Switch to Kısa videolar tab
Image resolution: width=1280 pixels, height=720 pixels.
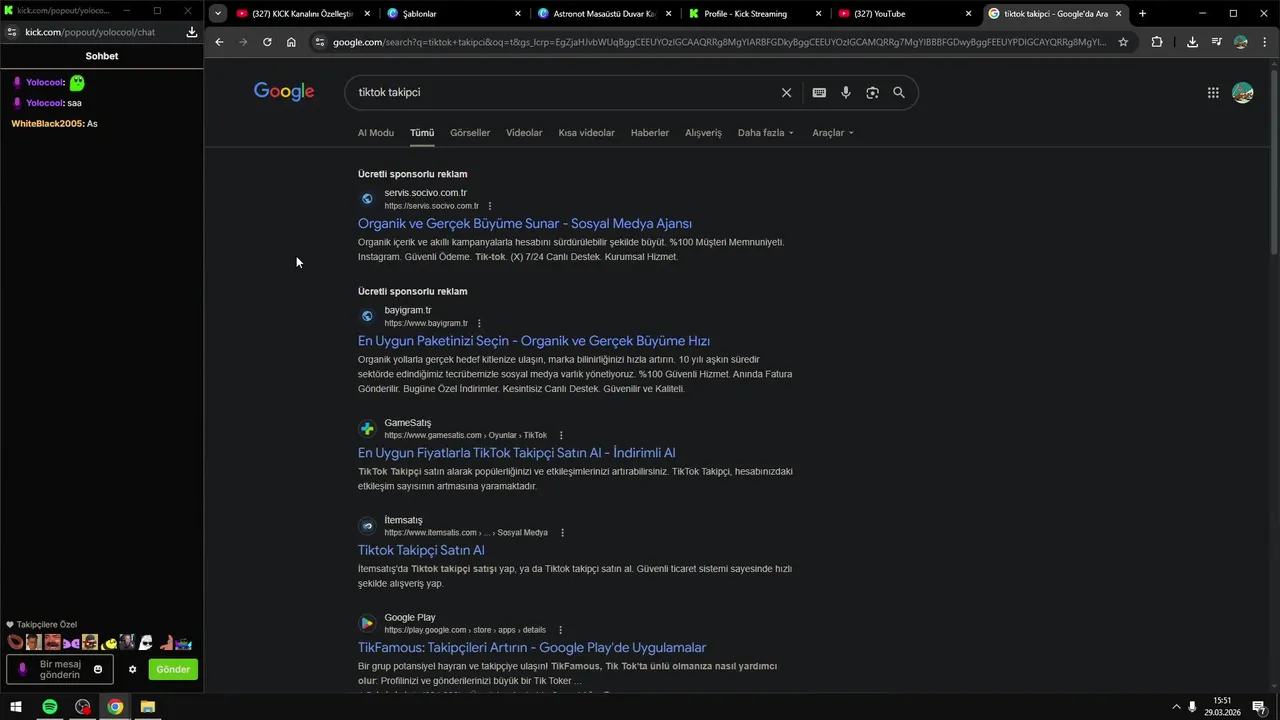(587, 133)
